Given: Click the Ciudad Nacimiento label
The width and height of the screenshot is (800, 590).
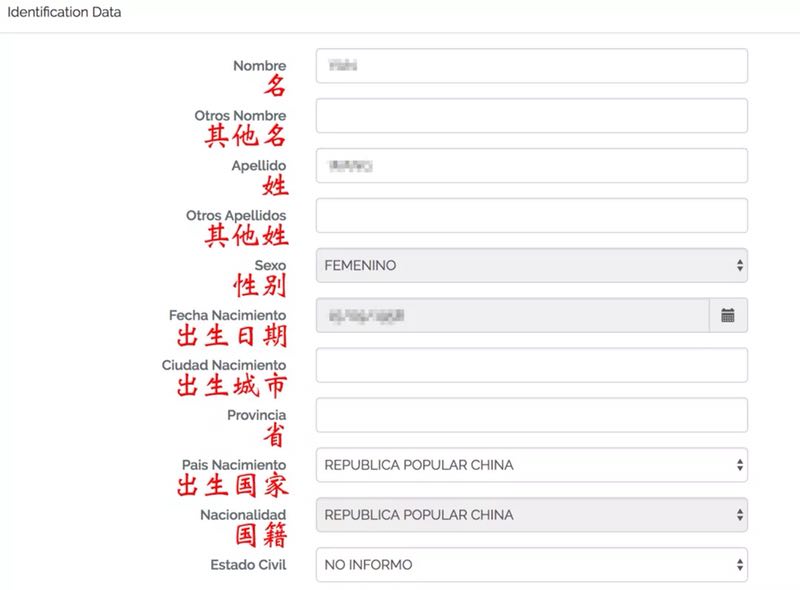Looking at the screenshot, I should (x=224, y=365).
